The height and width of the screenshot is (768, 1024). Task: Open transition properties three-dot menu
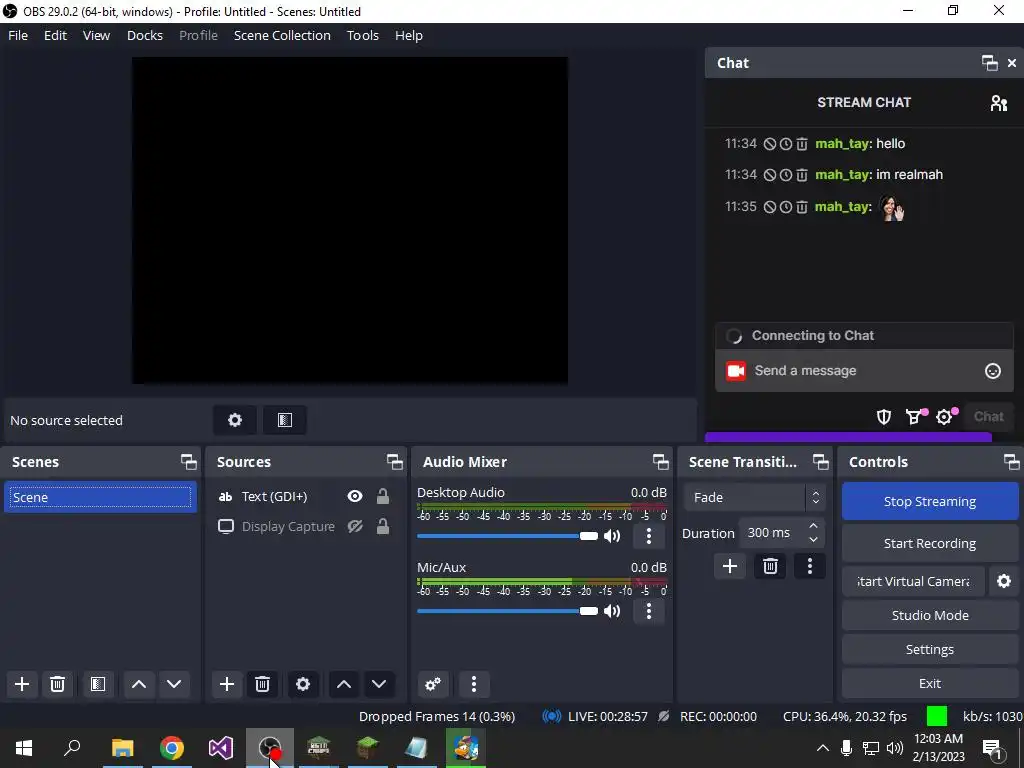[810, 566]
